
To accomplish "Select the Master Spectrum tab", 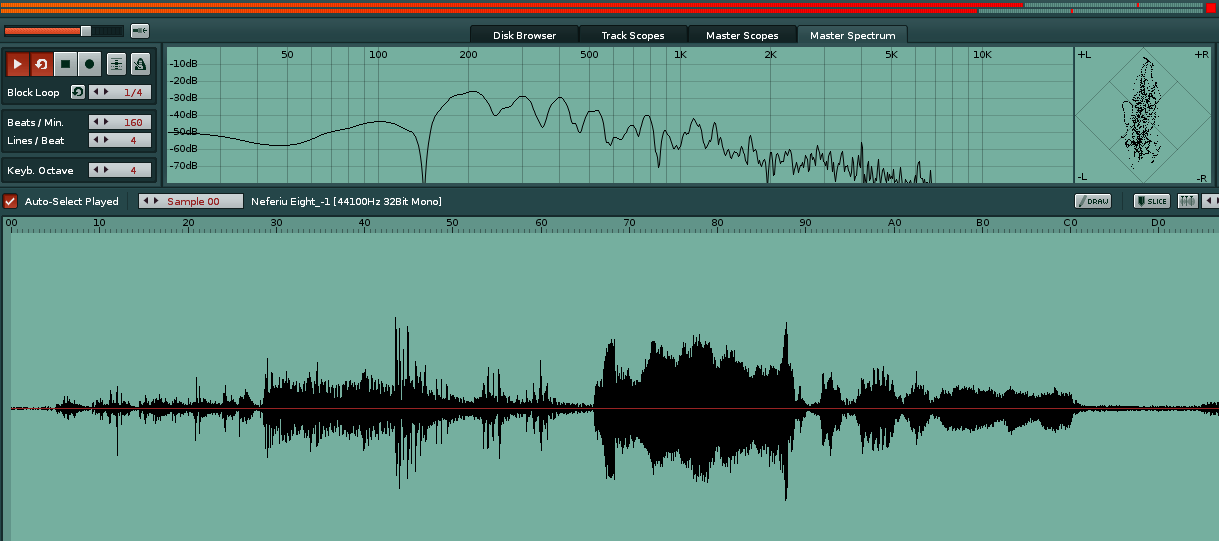I will pyautogui.click(x=853, y=35).
